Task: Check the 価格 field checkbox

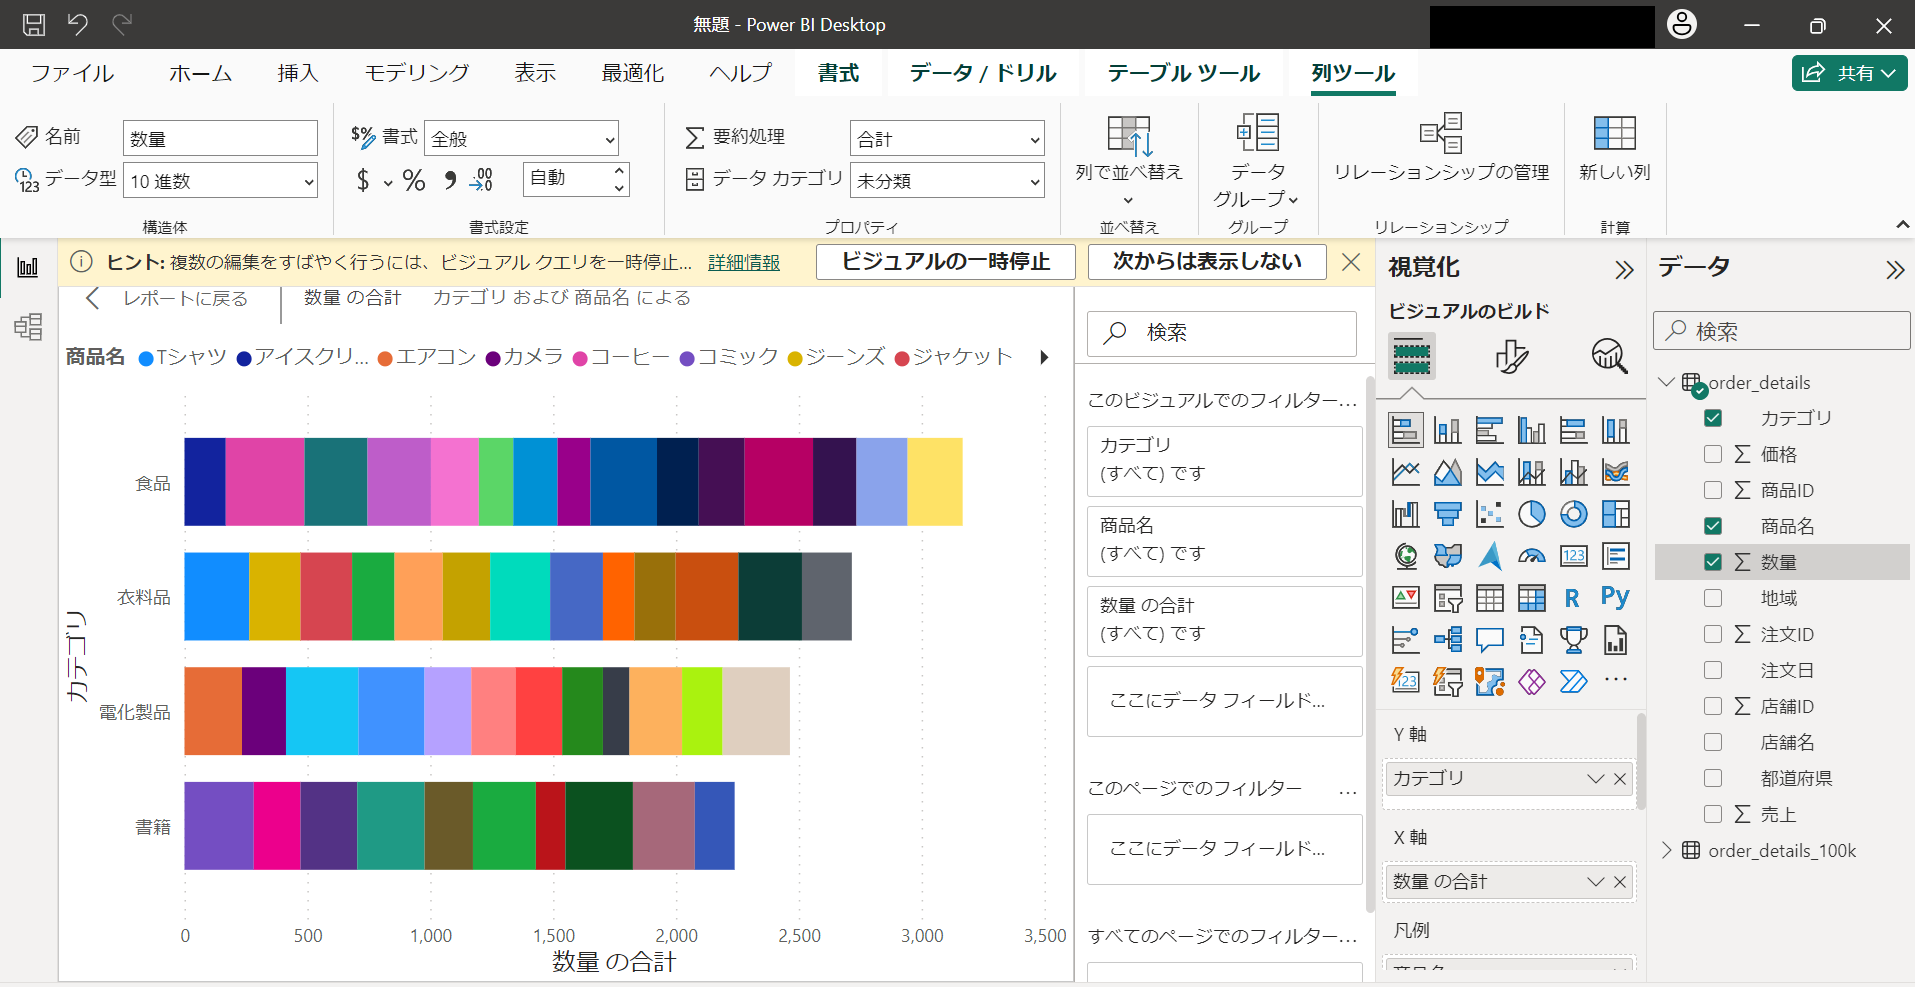Action: (x=1713, y=454)
